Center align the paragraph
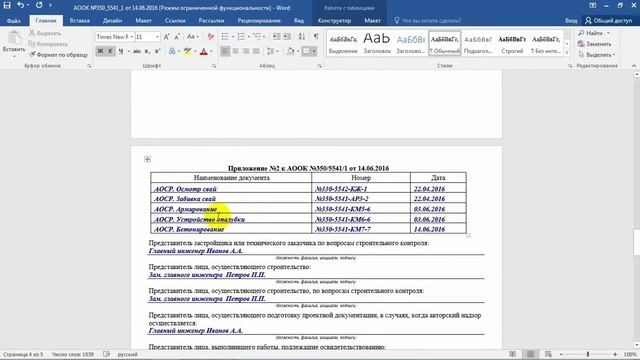 [x=236, y=51]
